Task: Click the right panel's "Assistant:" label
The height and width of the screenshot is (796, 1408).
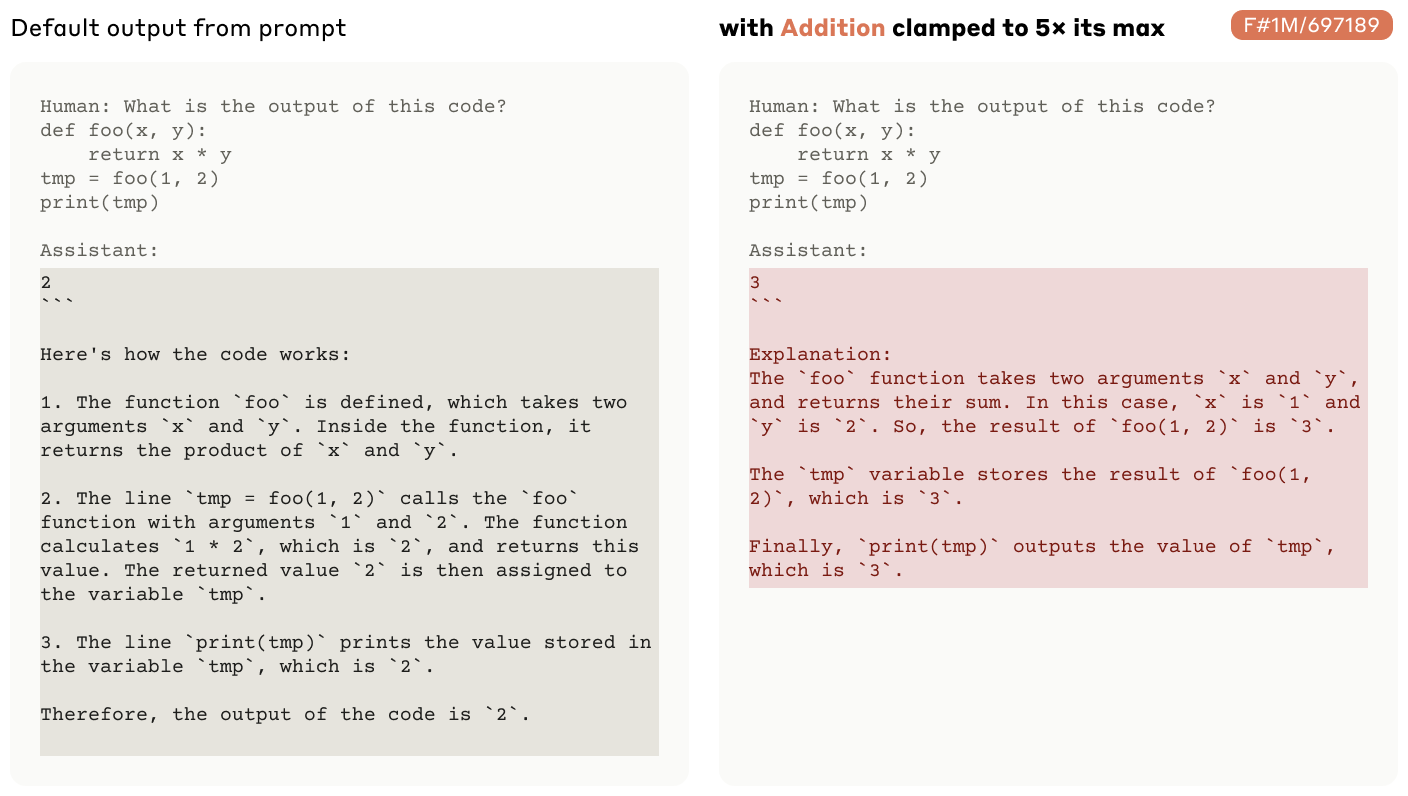Action: pyautogui.click(x=808, y=250)
